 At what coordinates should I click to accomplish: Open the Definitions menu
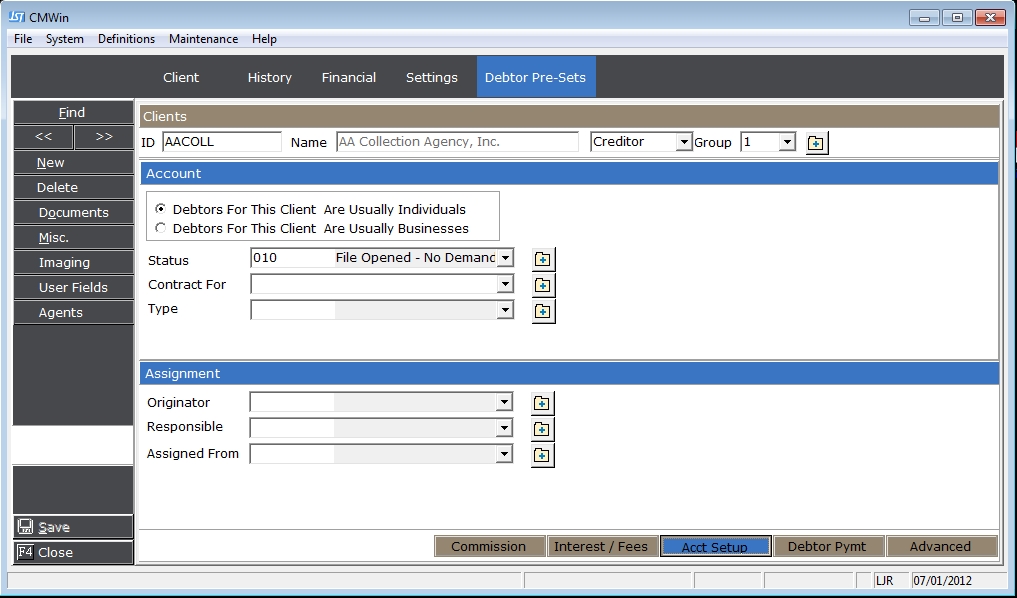pyautogui.click(x=126, y=39)
